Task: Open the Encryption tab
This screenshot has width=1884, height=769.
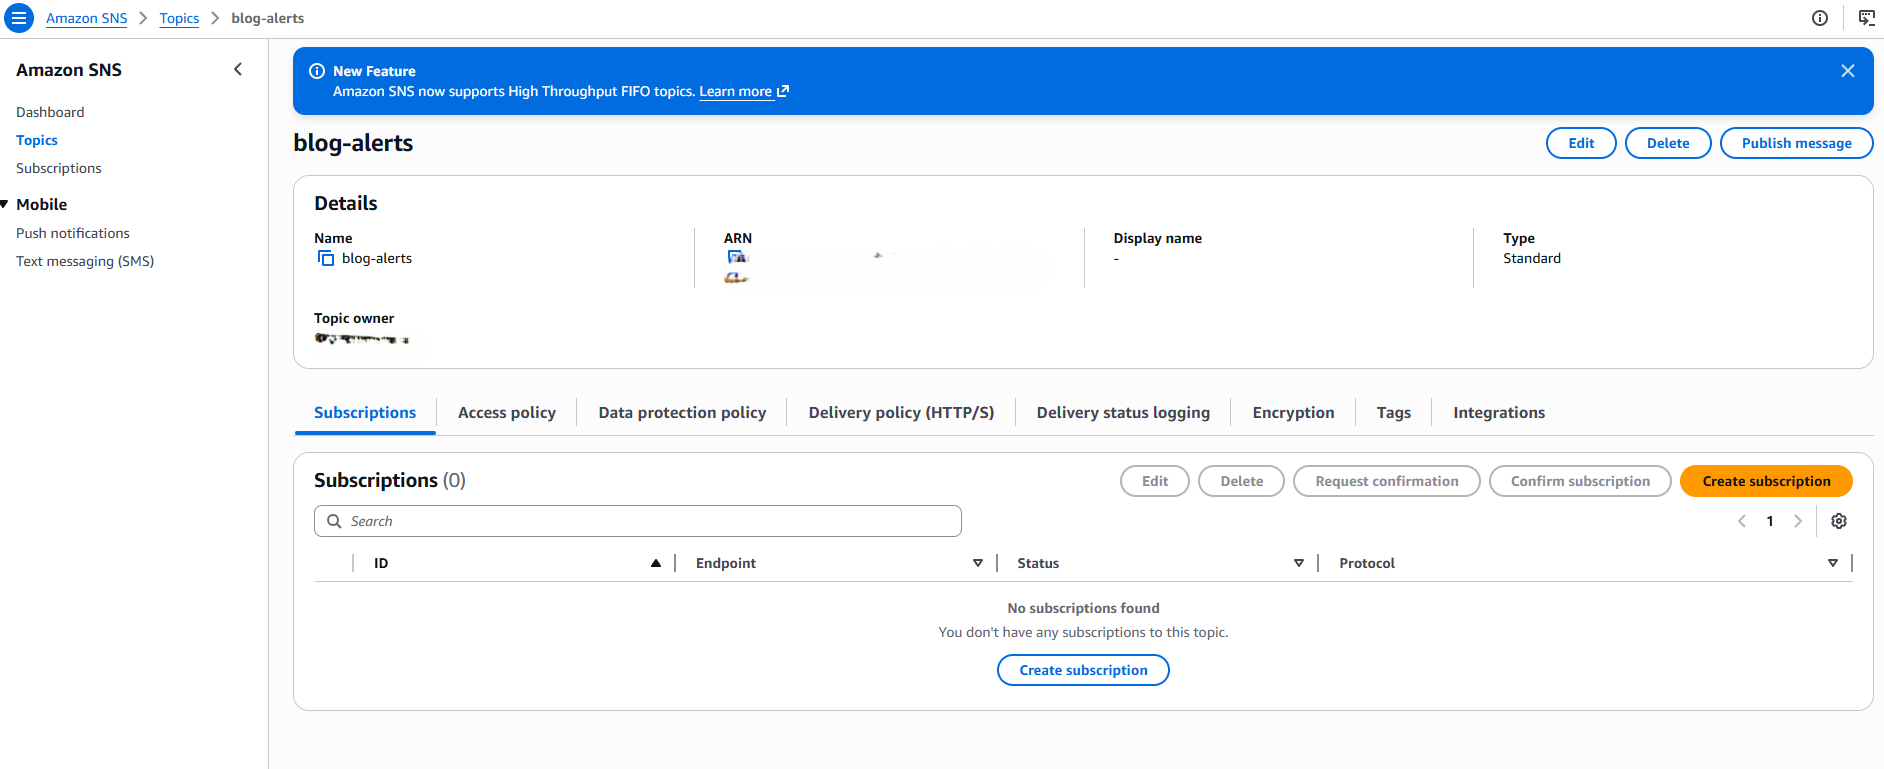Action: pyautogui.click(x=1292, y=412)
